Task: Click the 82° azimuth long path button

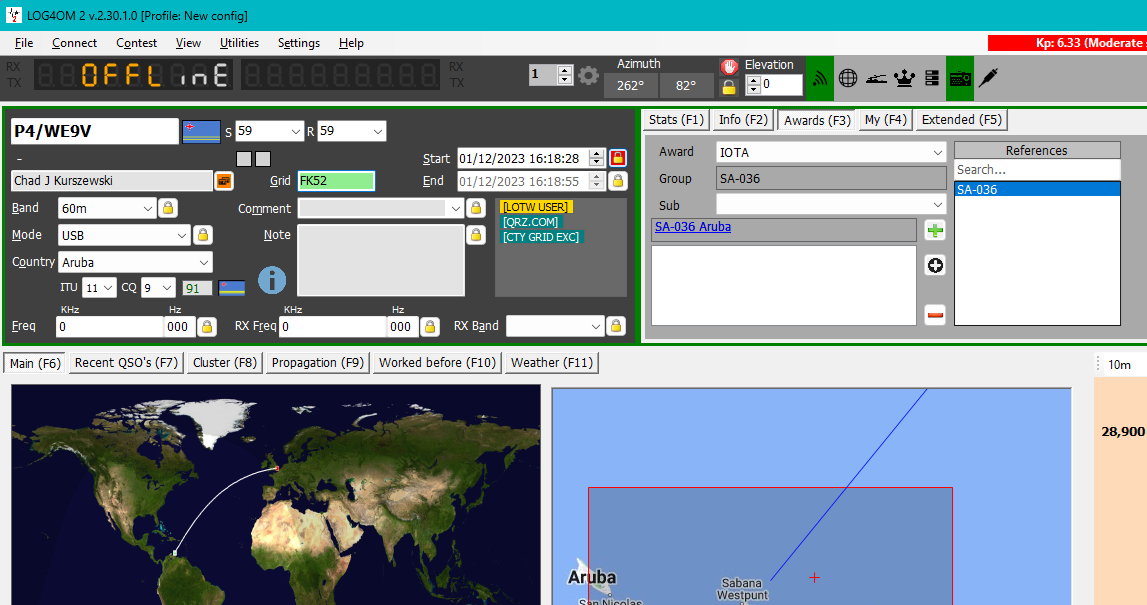Action: [685, 86]
